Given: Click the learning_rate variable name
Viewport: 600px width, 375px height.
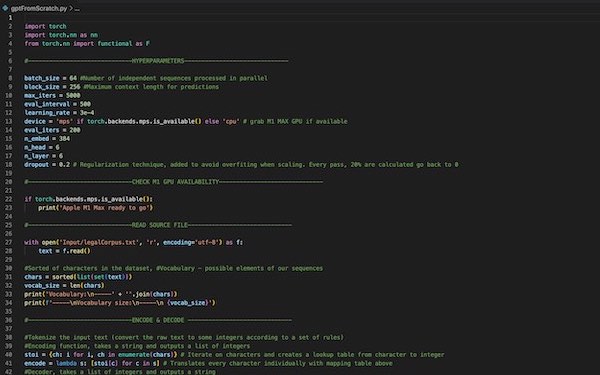Looking at the screenshot, I should [47, 112].
